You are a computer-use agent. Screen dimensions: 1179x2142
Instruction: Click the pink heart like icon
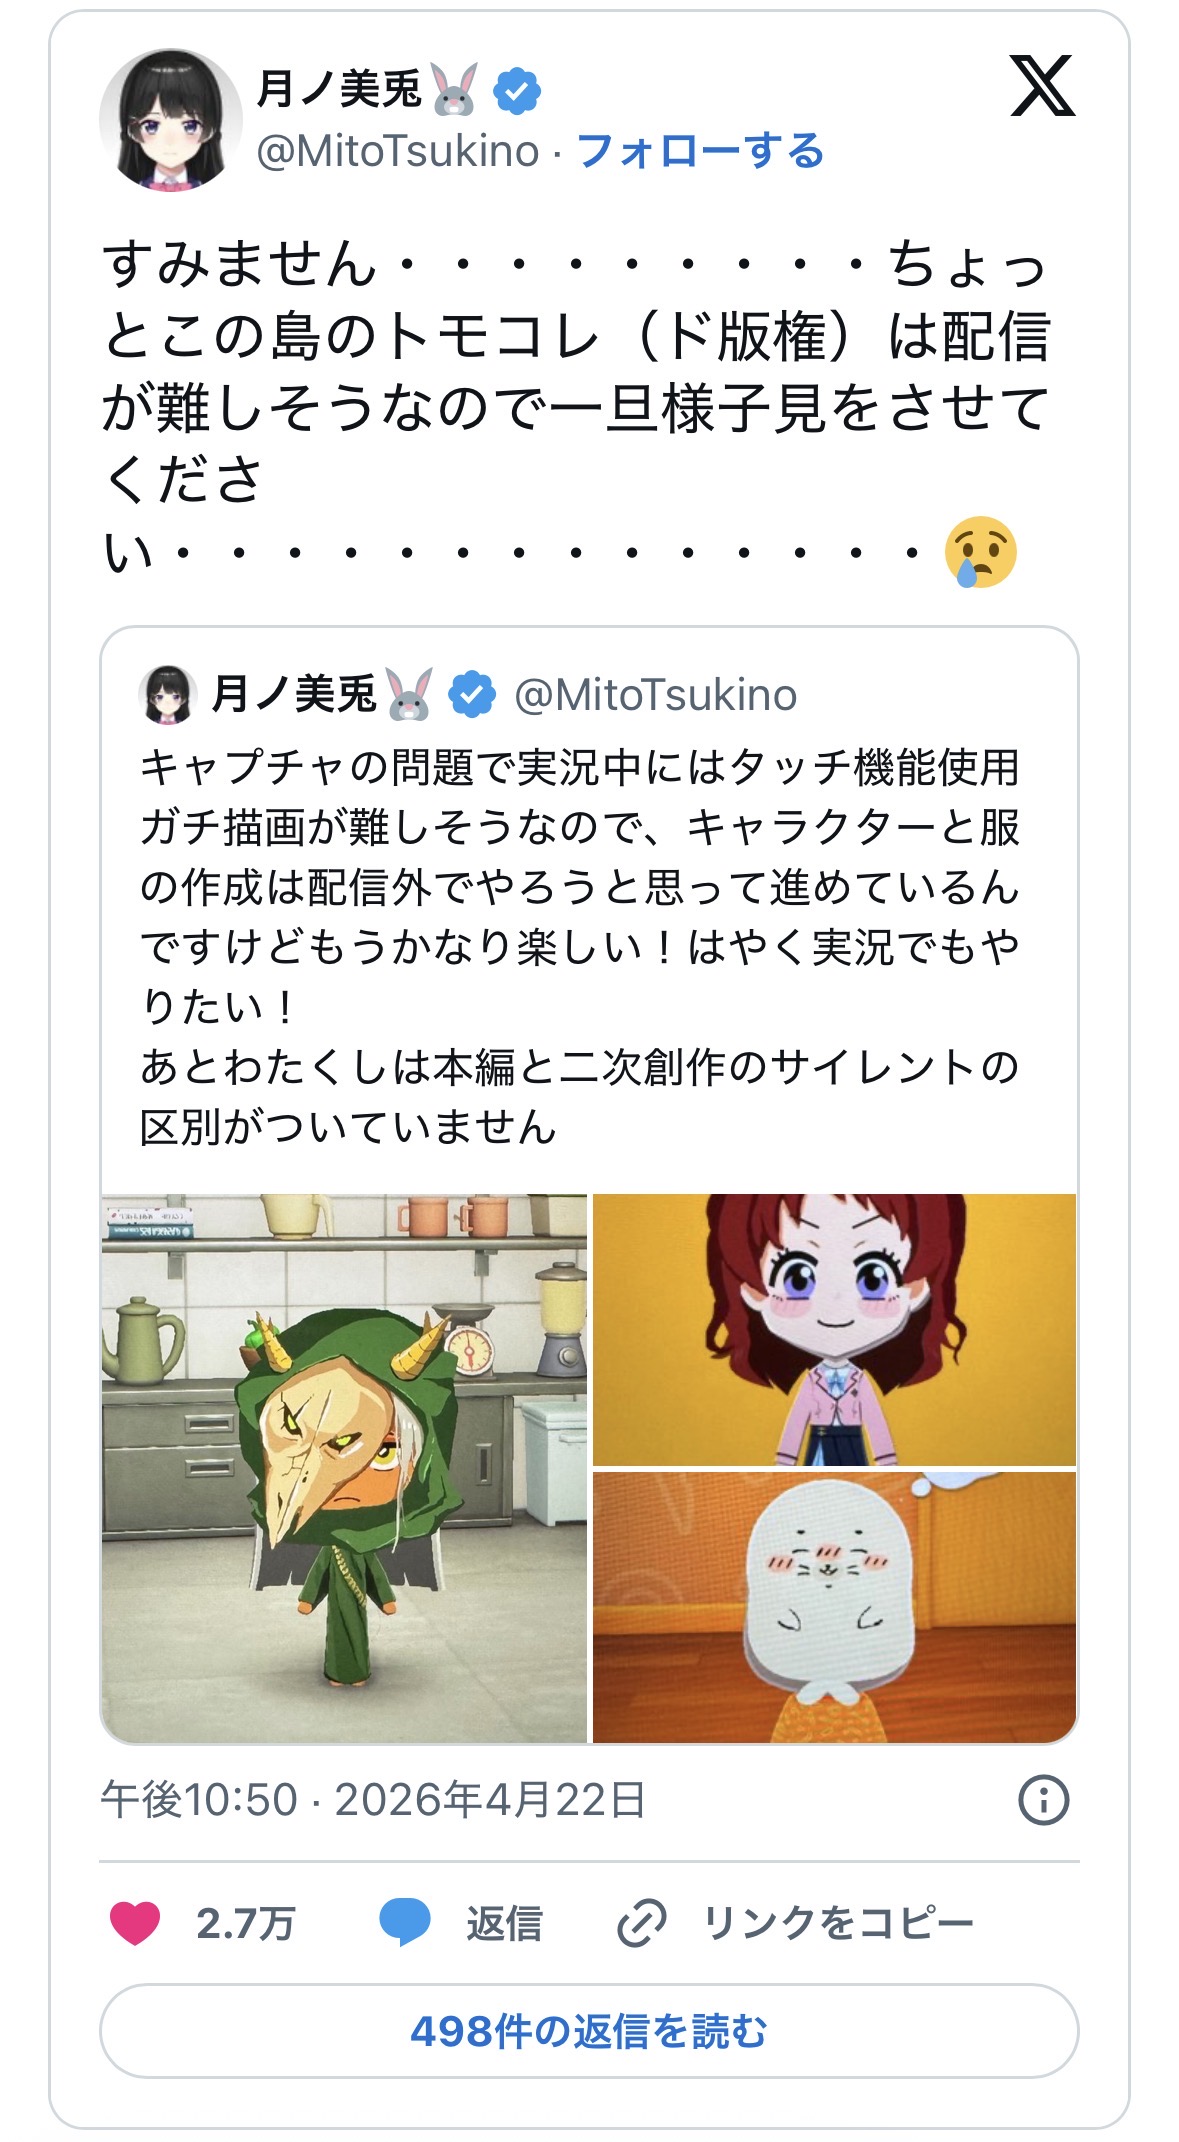135,1922
